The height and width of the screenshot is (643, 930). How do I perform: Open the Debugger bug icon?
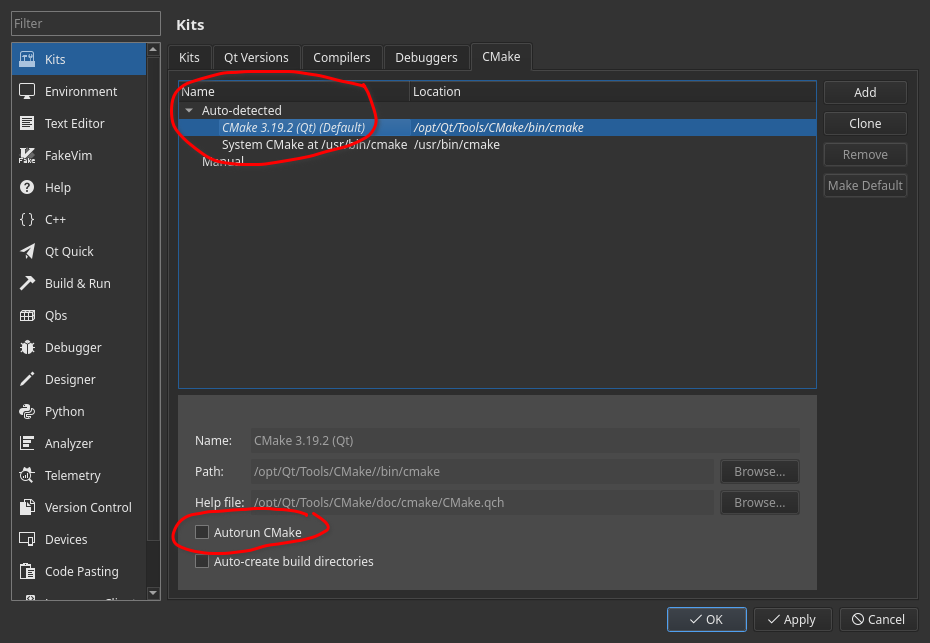pyautogui.click(x=27, y=348)
